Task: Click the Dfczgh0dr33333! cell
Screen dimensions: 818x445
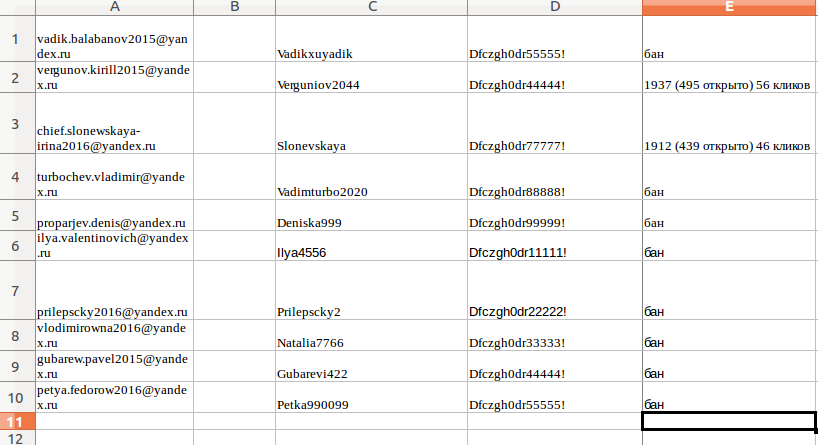Action: tap(555, 335)
